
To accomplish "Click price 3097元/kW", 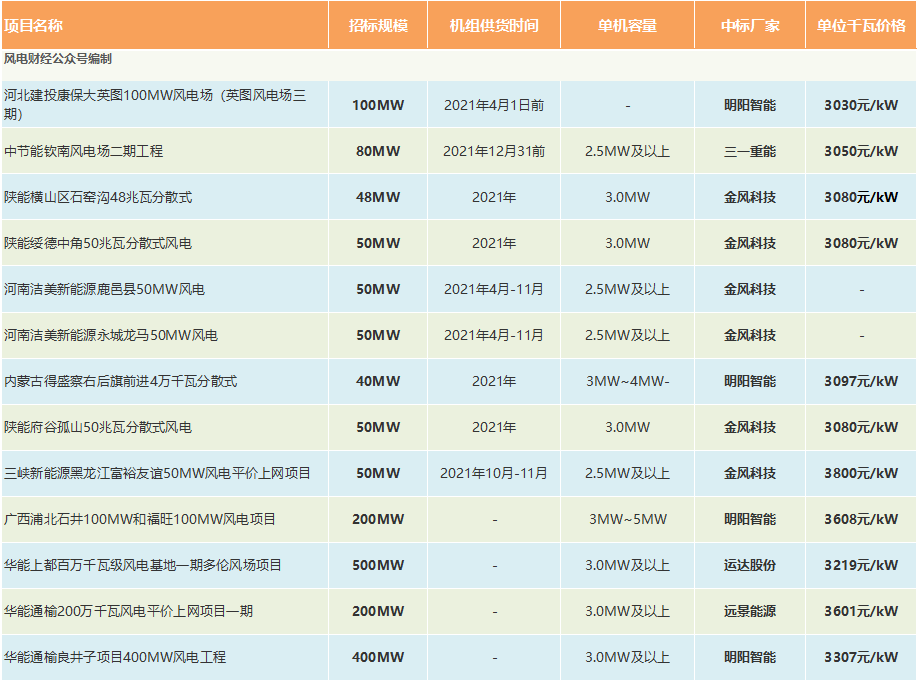I will coord(861,381).
